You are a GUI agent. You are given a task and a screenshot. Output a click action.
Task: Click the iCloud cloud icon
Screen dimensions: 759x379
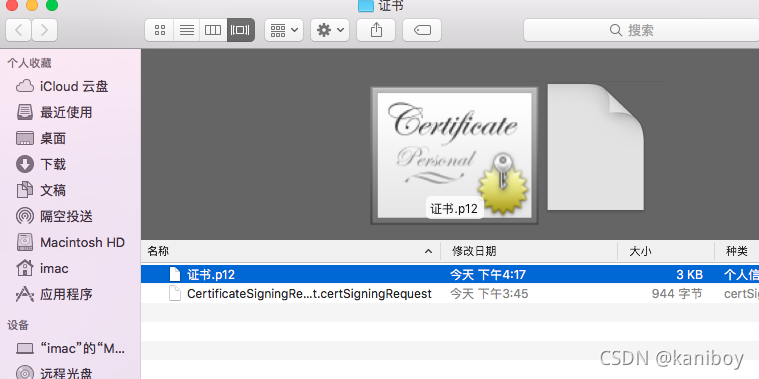point(25,87)
